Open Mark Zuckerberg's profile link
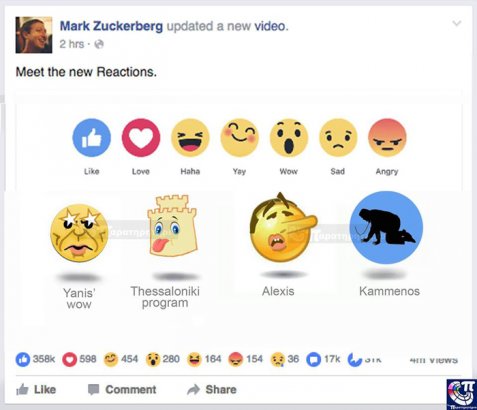Image resolution: width=477 pixels, height=410 pixels. point(111,26)
